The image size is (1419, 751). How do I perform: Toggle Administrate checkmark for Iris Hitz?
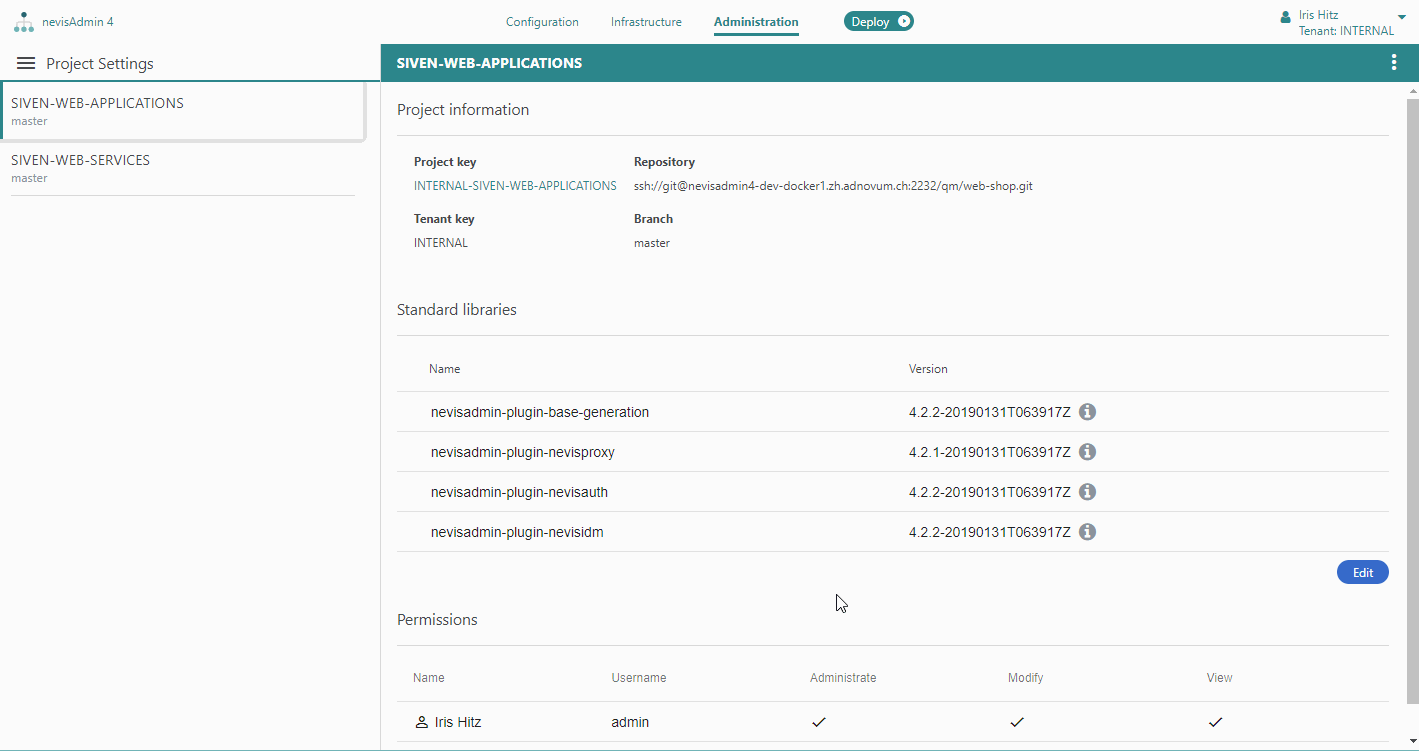819,722
